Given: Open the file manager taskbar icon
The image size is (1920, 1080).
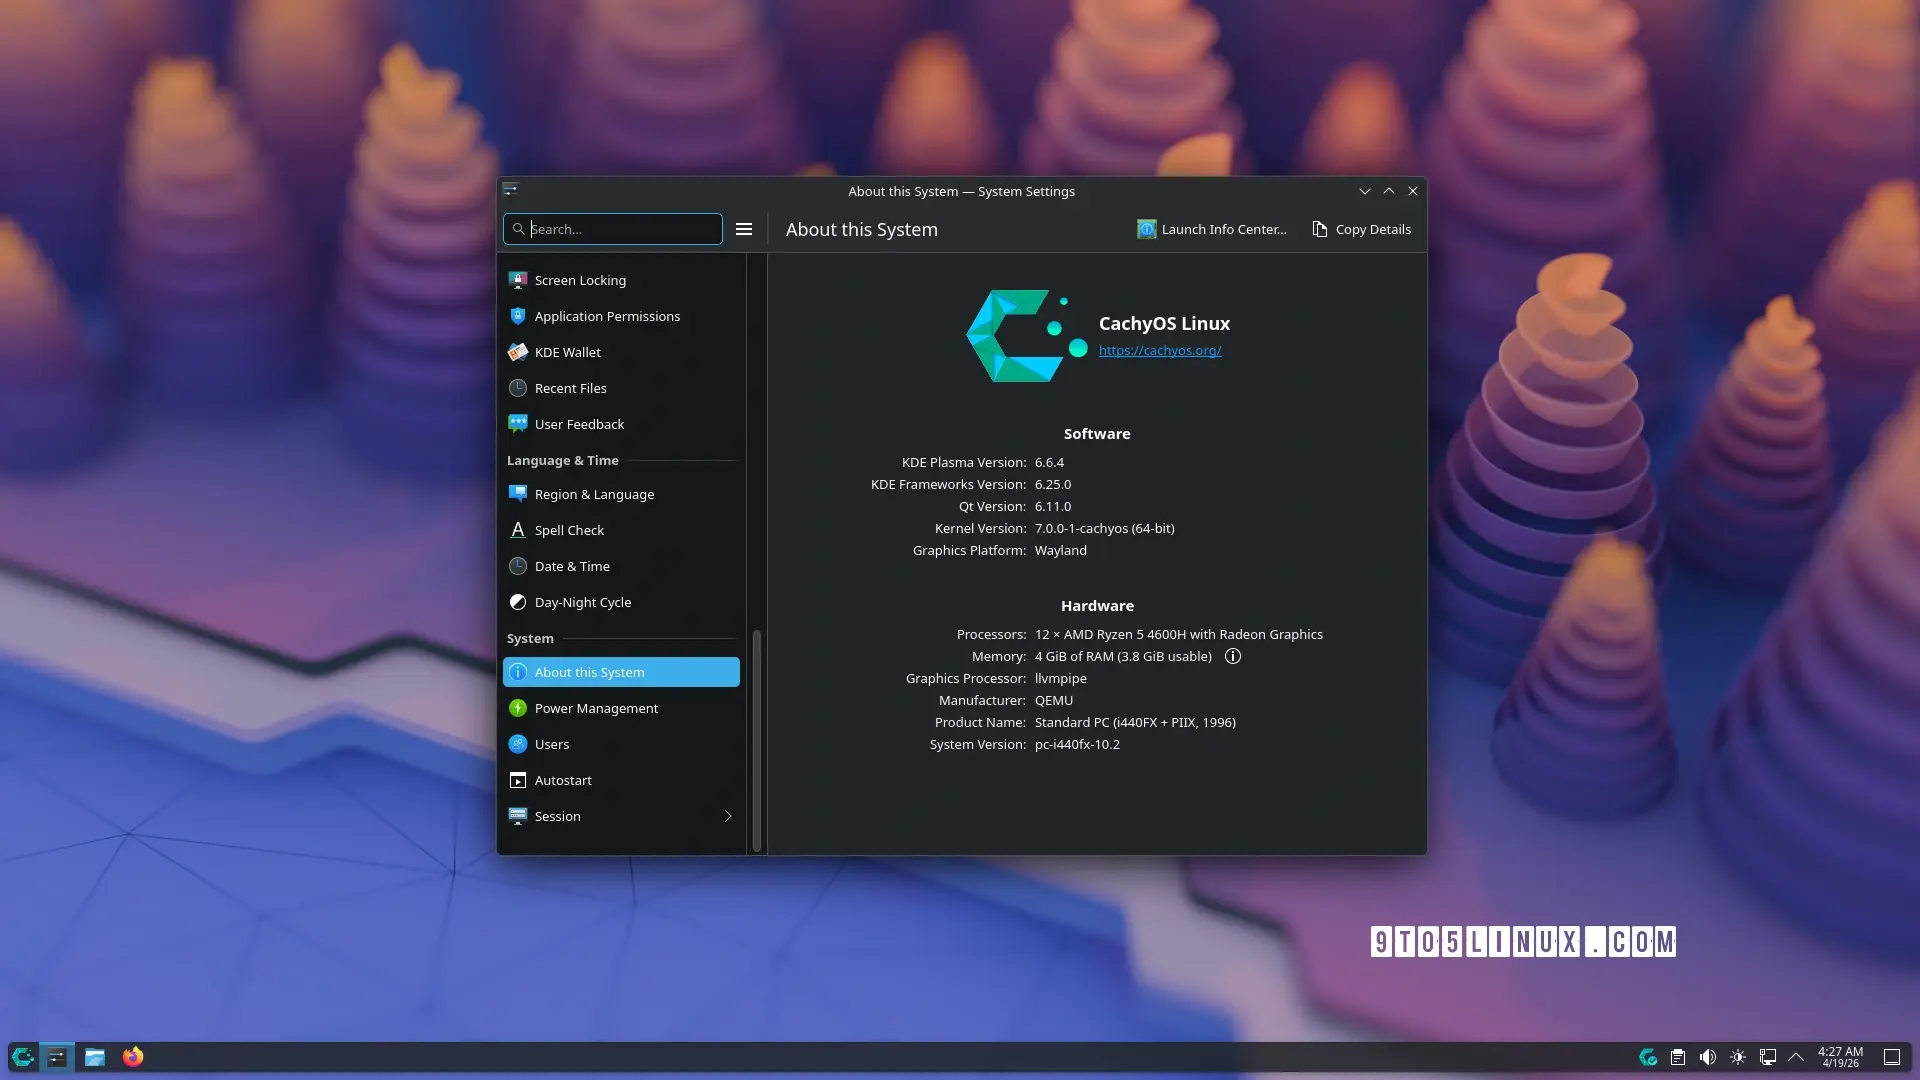Looking at the screenshot, I should pos(95,1057).
